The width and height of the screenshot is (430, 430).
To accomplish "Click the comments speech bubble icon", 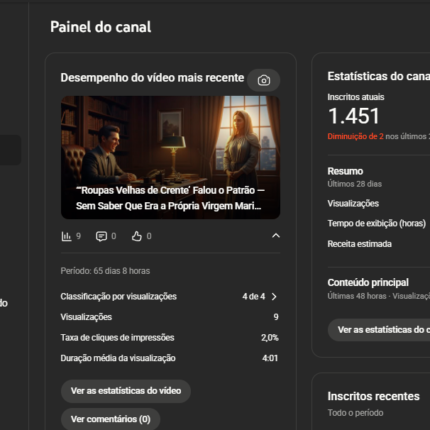I will [101, 236].
